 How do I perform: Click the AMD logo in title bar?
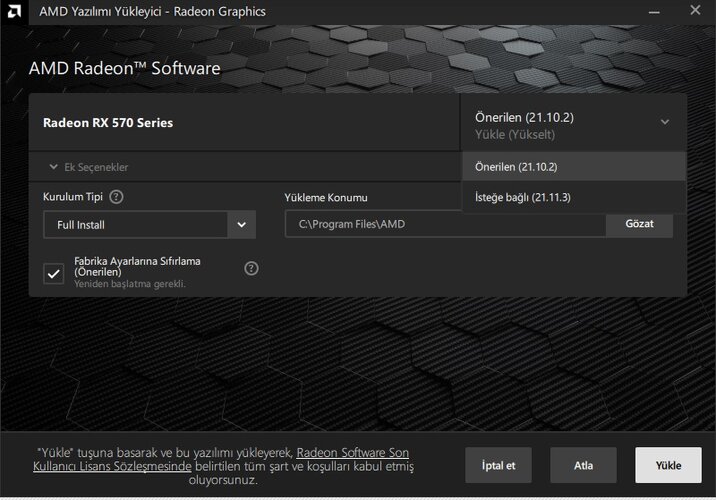14,11
